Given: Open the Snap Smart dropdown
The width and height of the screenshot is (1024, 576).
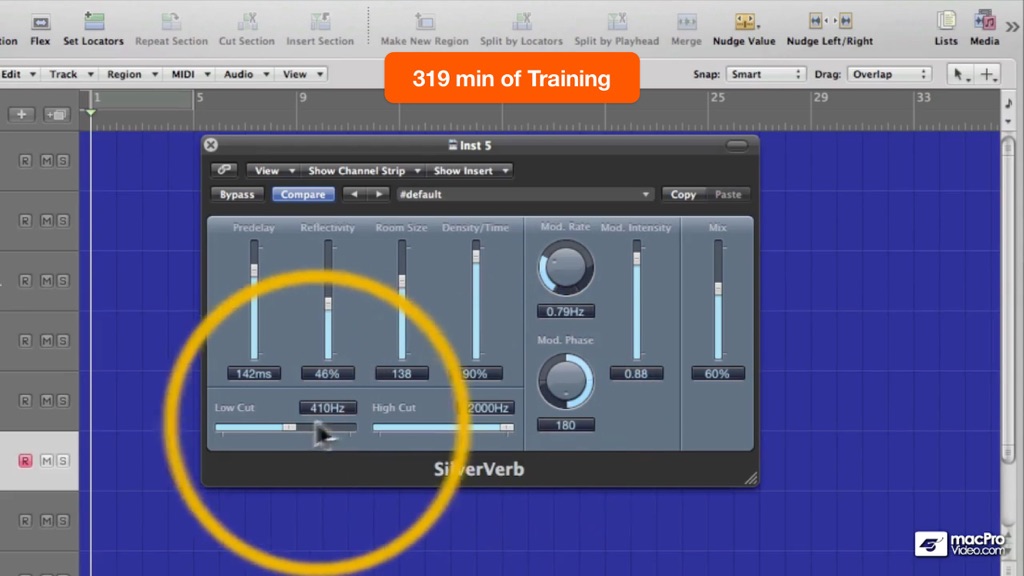Looking at the screenshot, I should point(765,74).
